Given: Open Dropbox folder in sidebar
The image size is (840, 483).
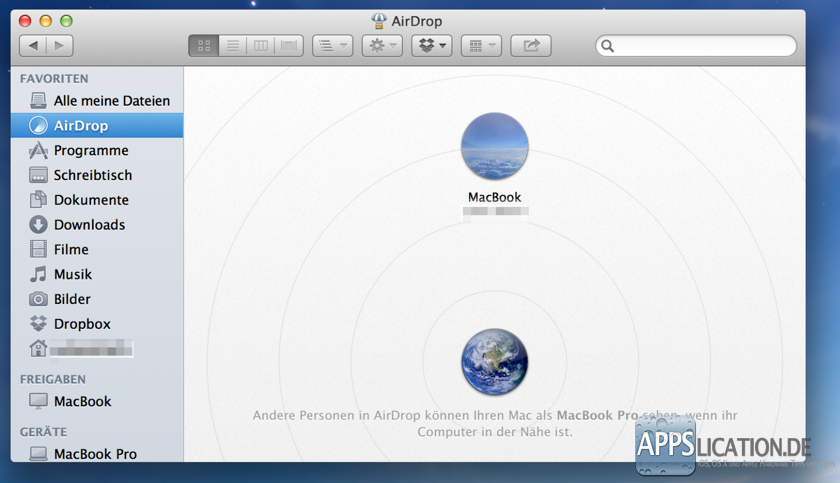Looking at the screenshot, I should (x=97, y=324).
